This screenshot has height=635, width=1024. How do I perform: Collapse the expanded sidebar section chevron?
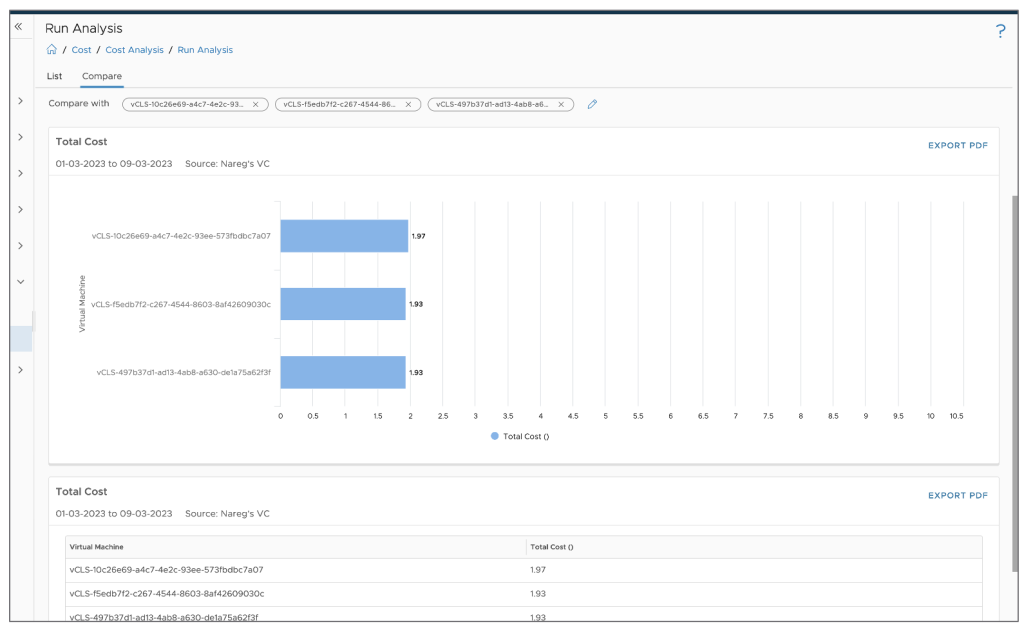20,282
